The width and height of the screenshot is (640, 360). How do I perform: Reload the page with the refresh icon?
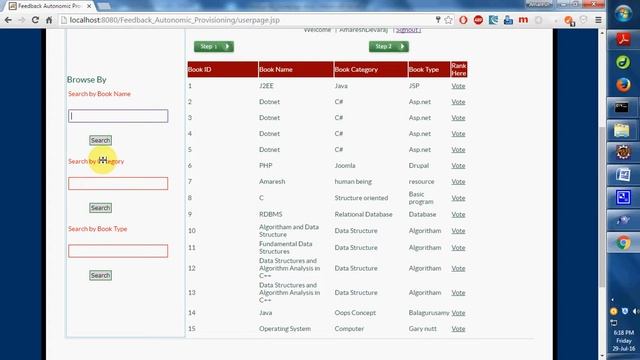click(x=35, y=20)
